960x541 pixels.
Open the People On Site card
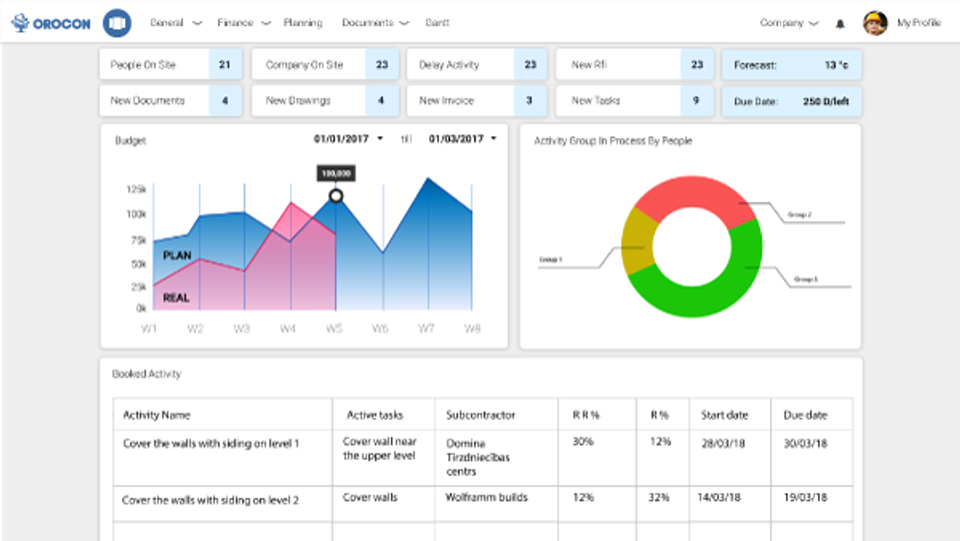[x=170, y=65]
